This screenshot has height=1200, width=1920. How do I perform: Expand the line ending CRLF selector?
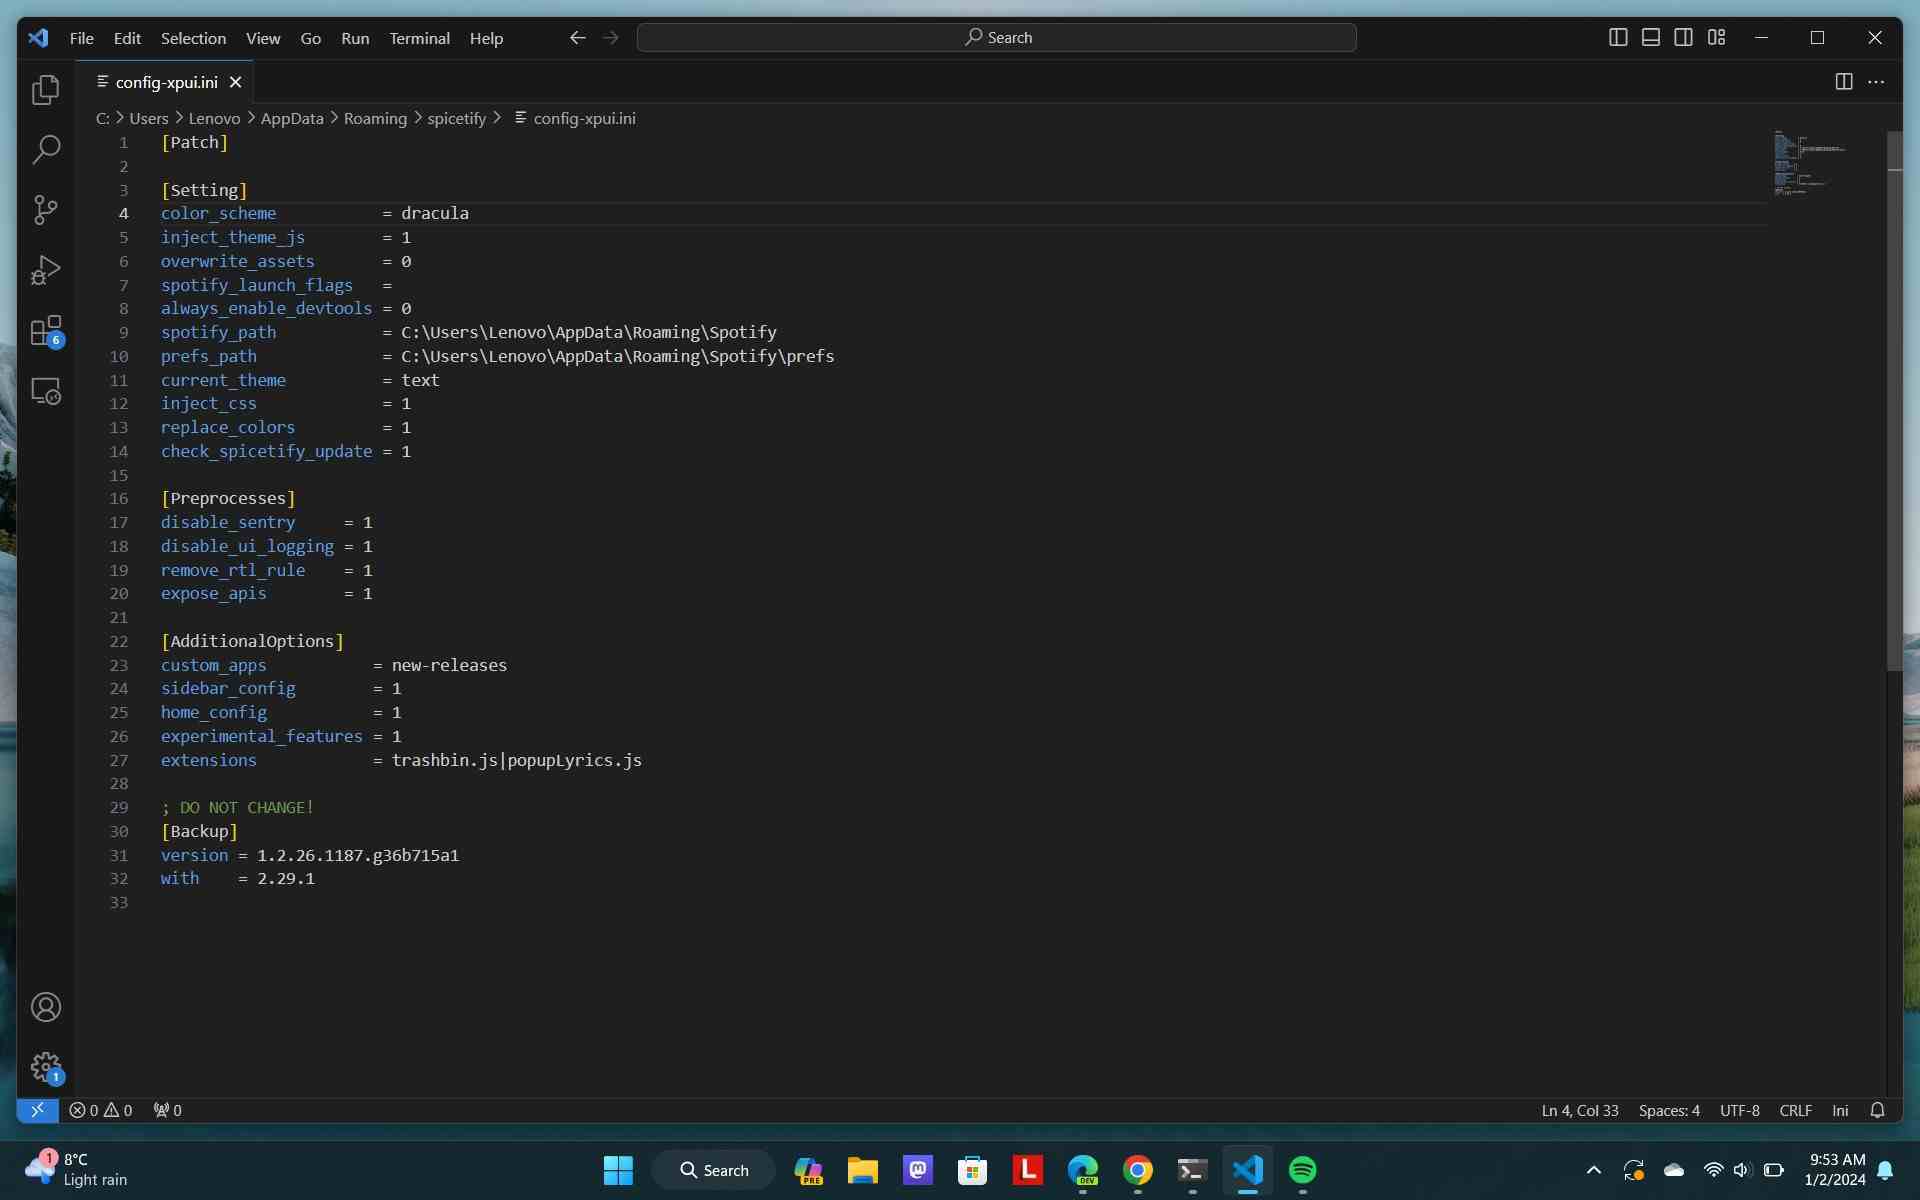click(x=1794, y=1110)
